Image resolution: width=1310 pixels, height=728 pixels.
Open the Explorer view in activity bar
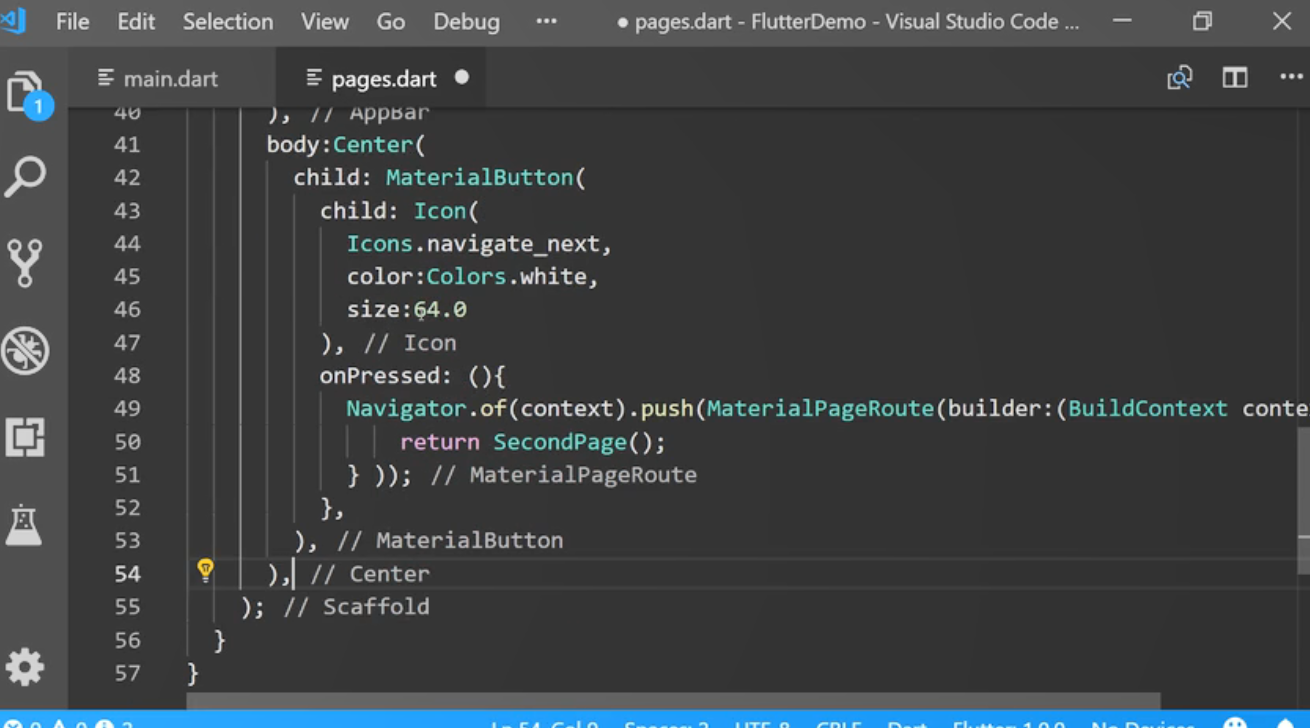tap(27, 95)
